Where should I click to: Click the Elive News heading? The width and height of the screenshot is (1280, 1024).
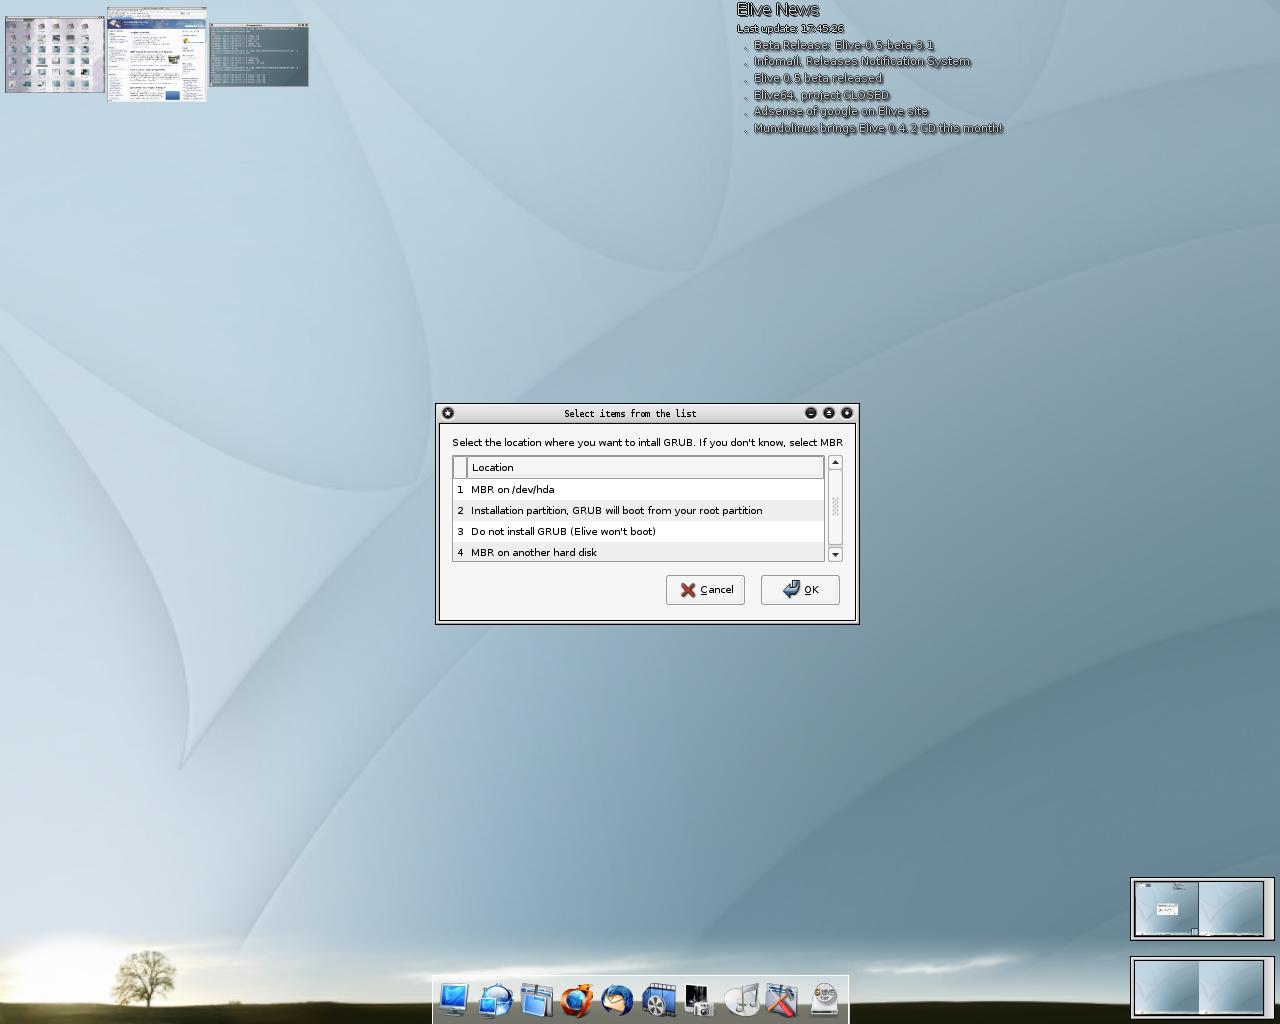778,10
